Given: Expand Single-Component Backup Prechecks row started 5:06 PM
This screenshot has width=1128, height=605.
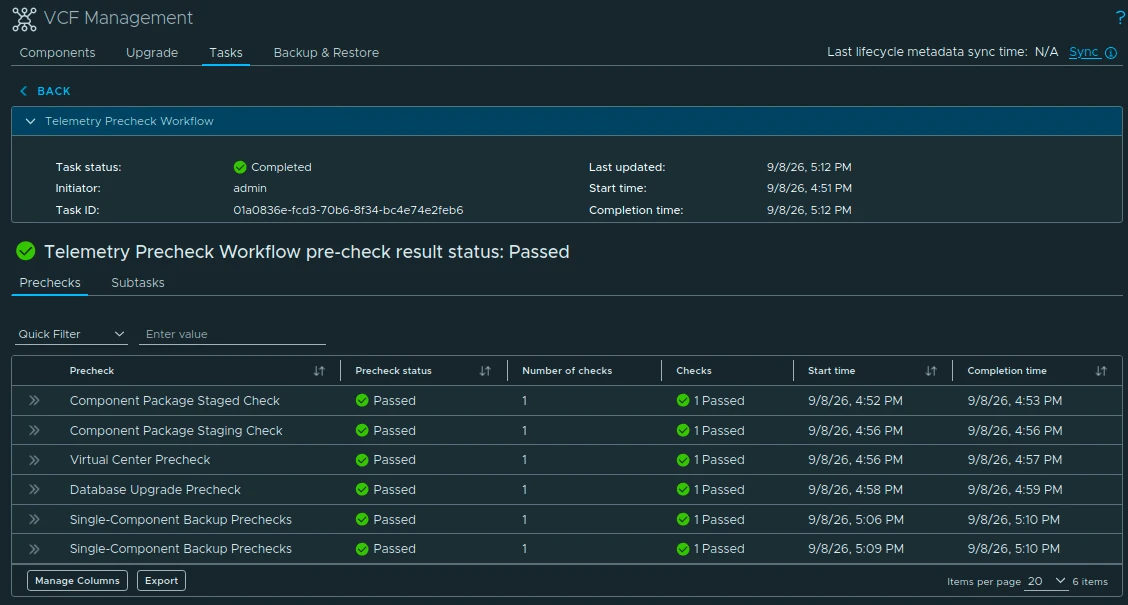Looking at the screenshot, I should [x=34, y=519].
